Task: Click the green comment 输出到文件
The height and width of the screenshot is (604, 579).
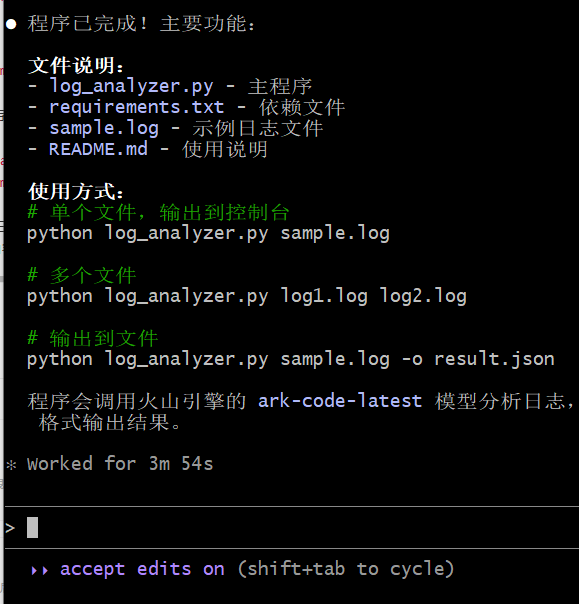Action: tap(92, 339)
